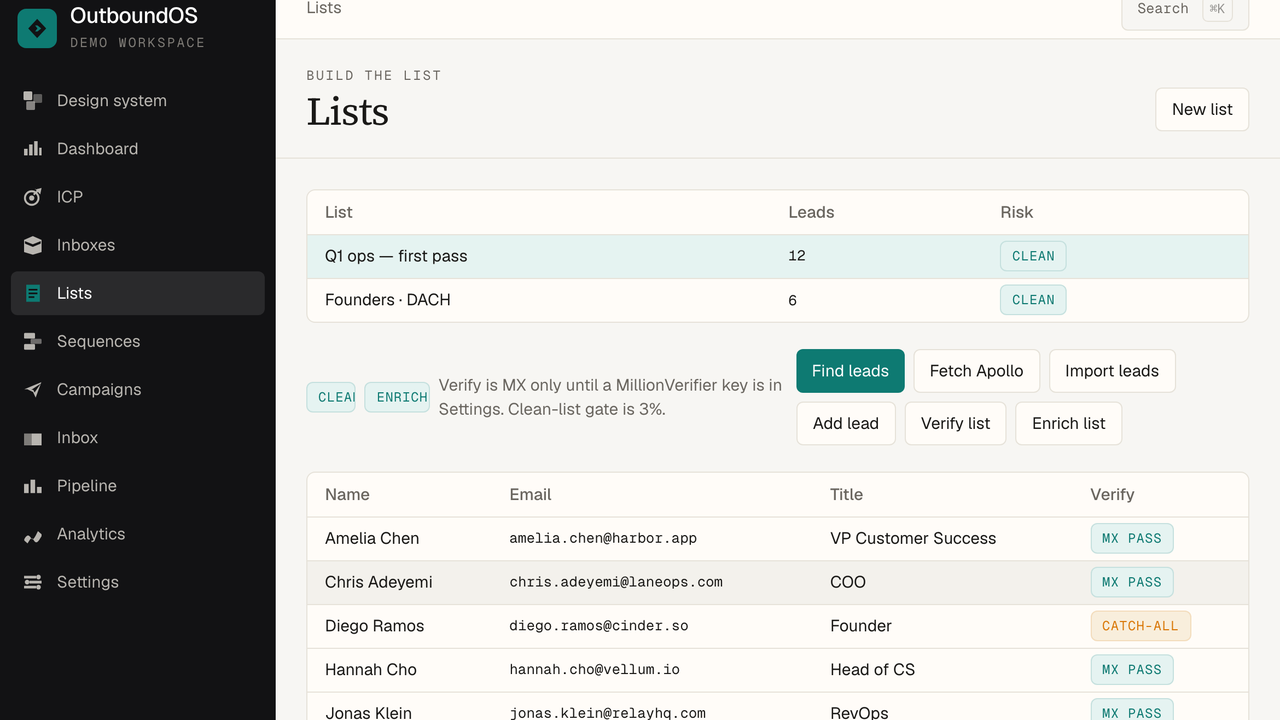Viewport: 1280px width, 720px height.
Task: Focus the Search field
Action: pyautogui.click(x=1185, y=10)
